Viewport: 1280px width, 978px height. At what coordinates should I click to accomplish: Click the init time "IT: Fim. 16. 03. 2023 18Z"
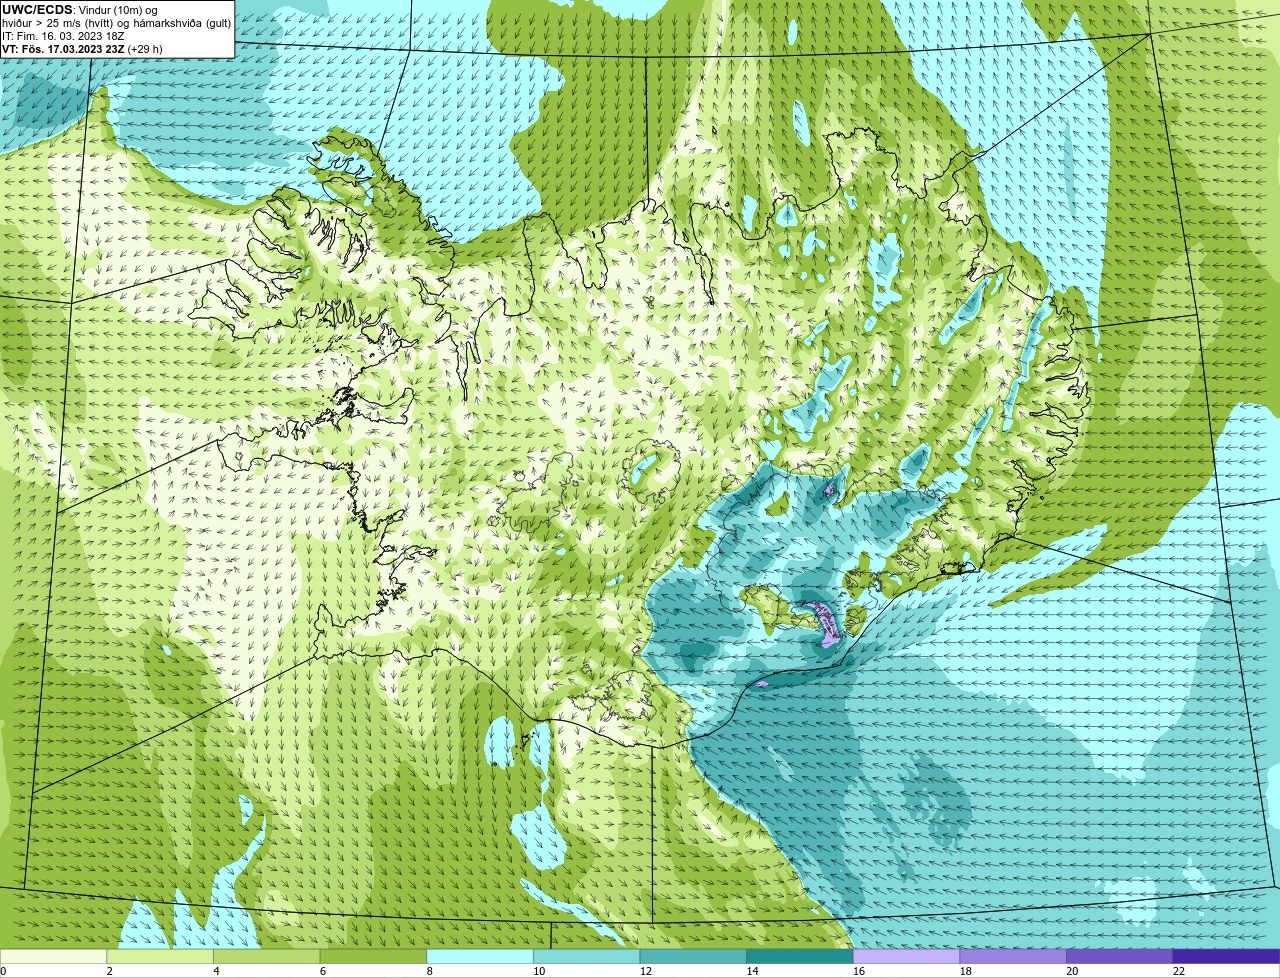click(x=63, y=35)
